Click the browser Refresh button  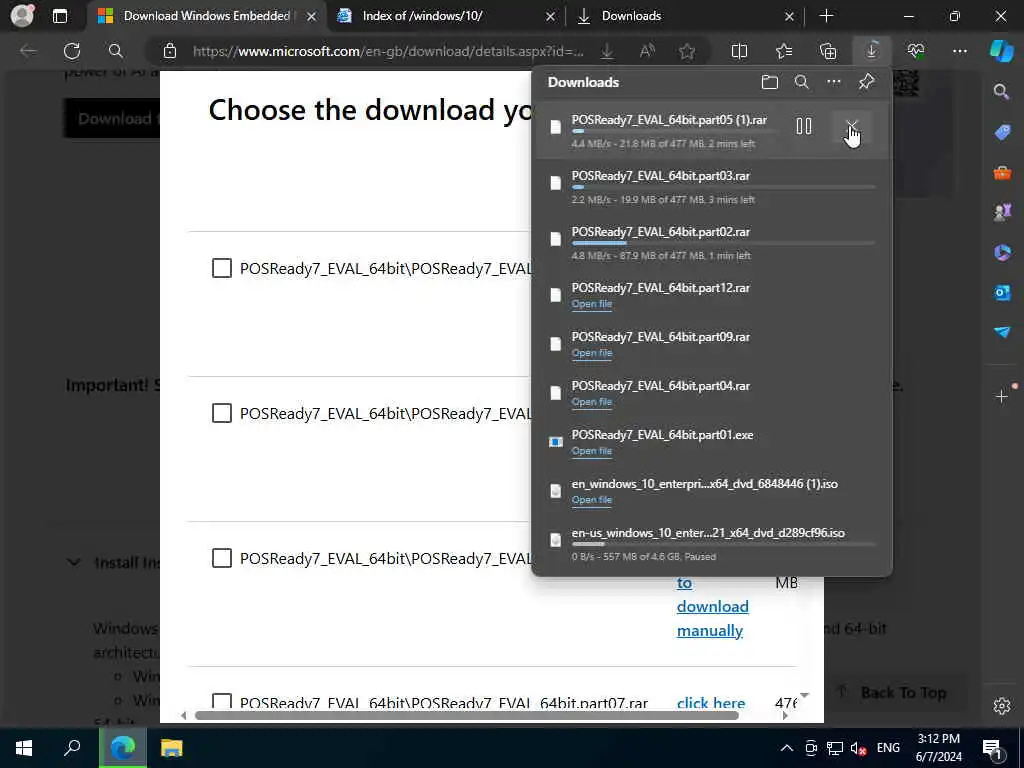point(72,51)
